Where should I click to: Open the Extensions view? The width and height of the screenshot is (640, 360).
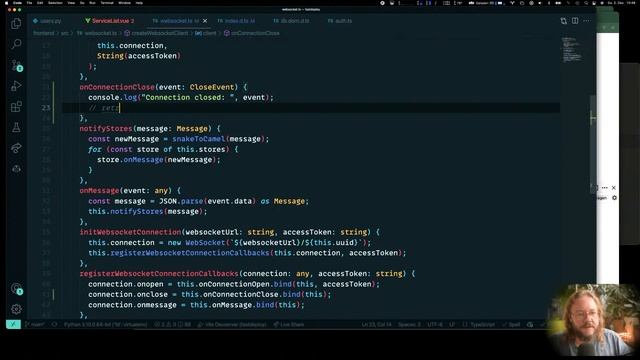click(x=16, y=107)
